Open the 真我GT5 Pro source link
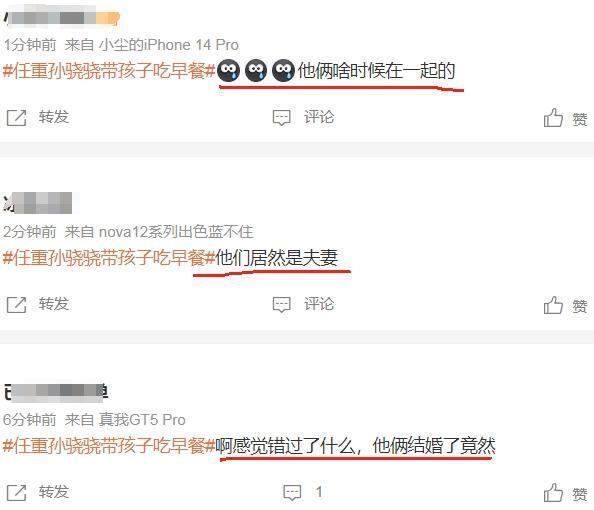Screen dimensions: 594x510 142,420
